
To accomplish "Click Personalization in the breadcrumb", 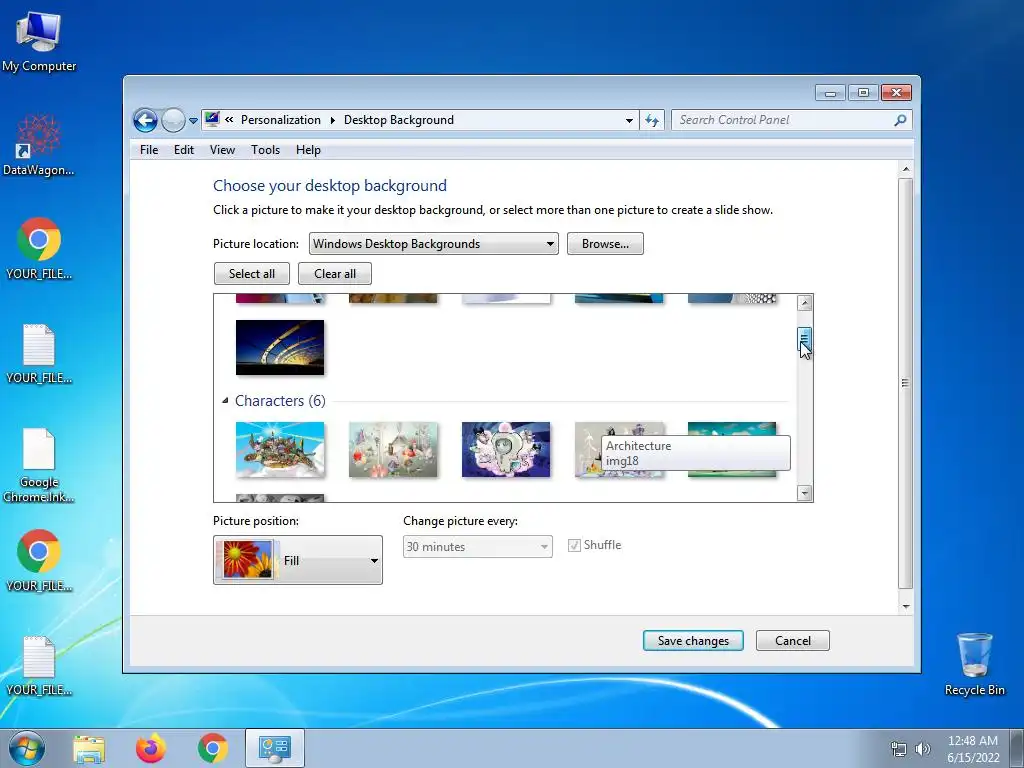I will (x=281, y=120).
